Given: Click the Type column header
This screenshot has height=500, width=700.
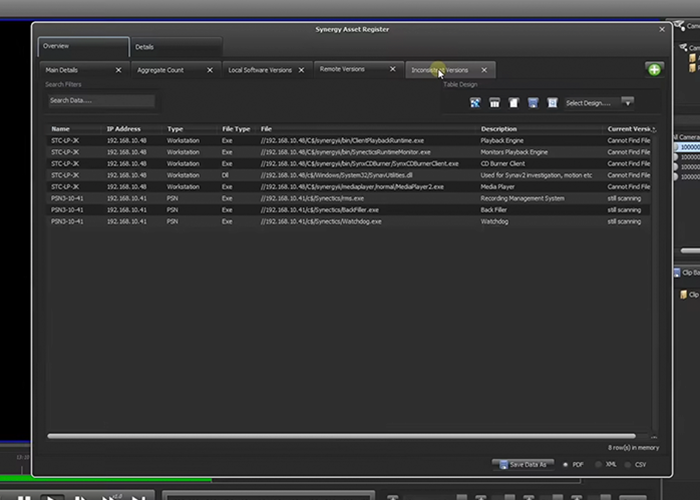Looking at the screenshot, I should [175, 129].
